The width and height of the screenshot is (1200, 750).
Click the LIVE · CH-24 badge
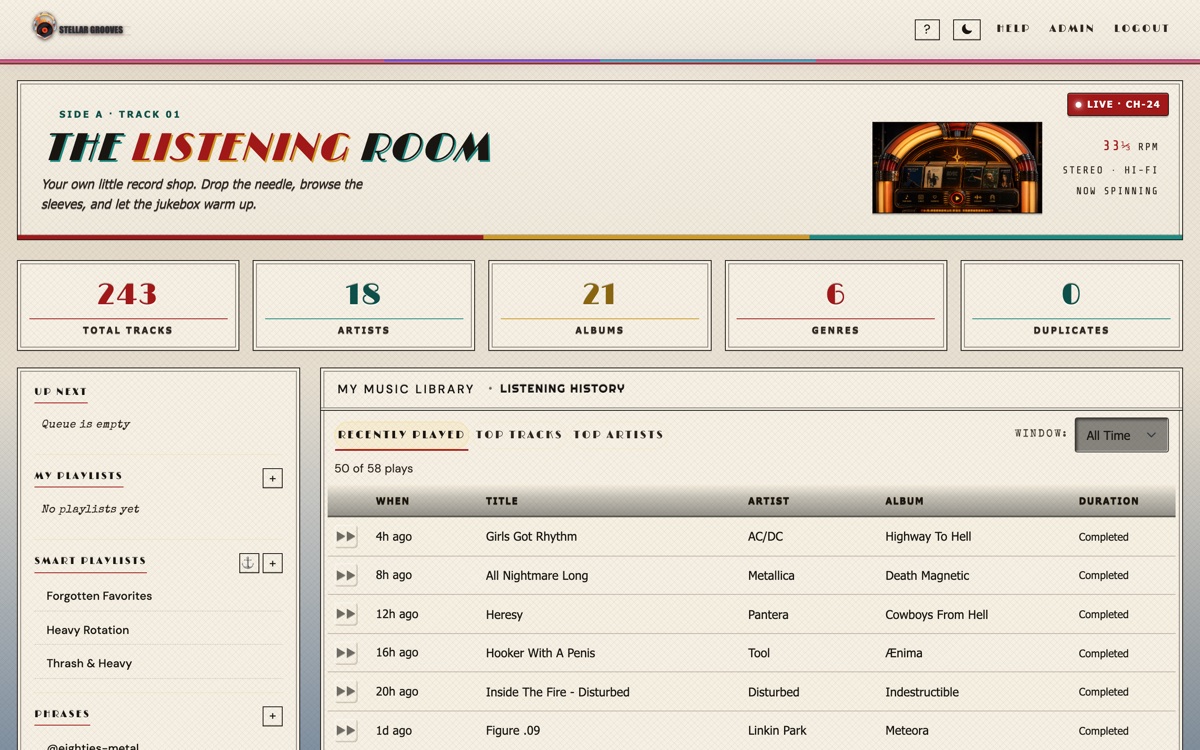click(x=1118, y=104)
